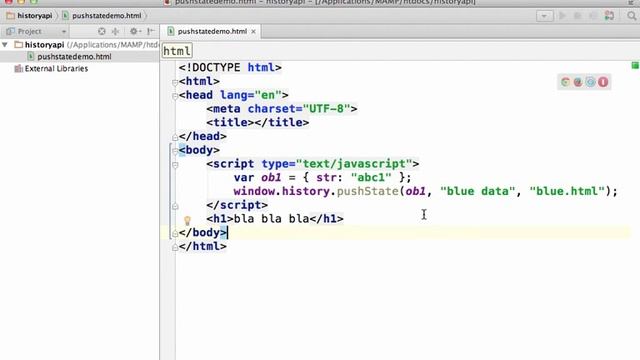640x360 pixels.
Task: Switch to pushstatedemo.html editor tab
Action: pos(212,31)
